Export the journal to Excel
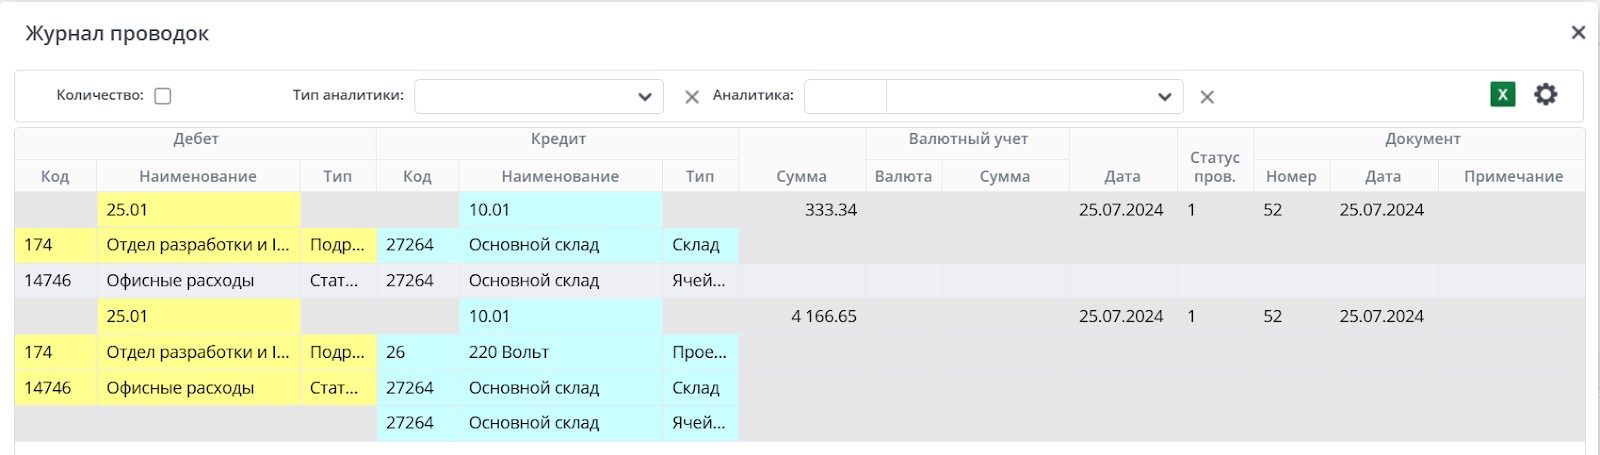 pos(1502,95)
